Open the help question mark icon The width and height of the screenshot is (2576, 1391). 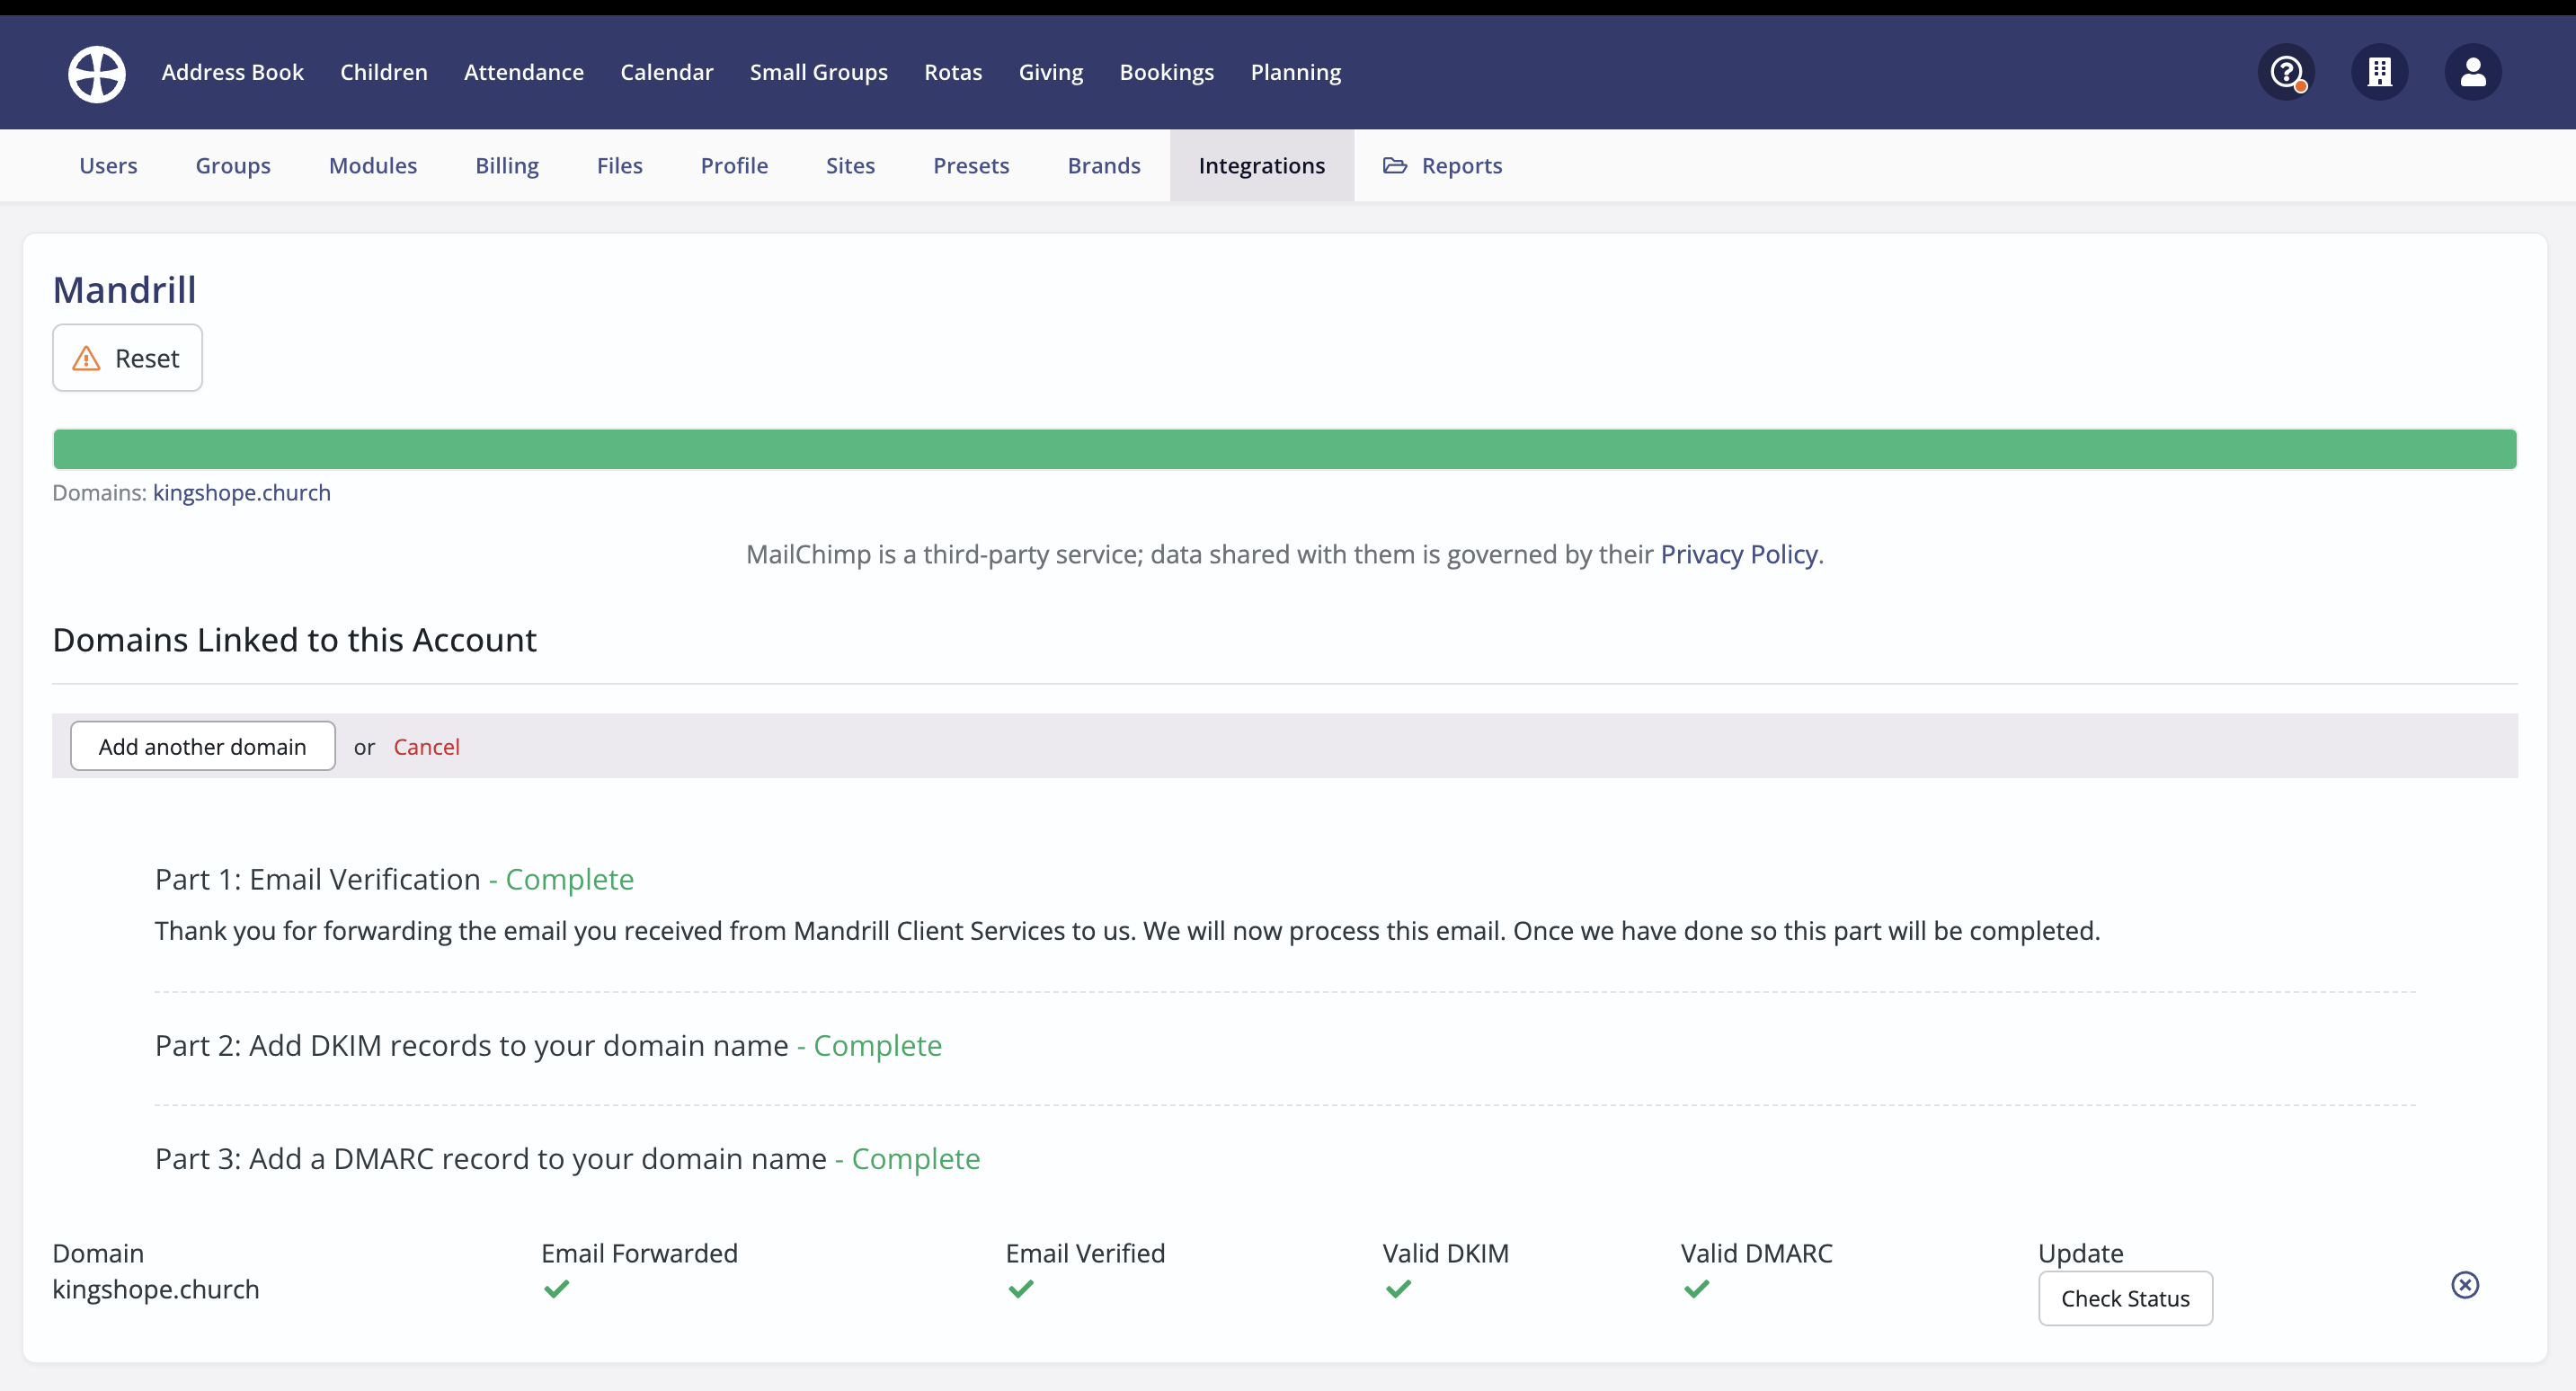click(2286, 72)
